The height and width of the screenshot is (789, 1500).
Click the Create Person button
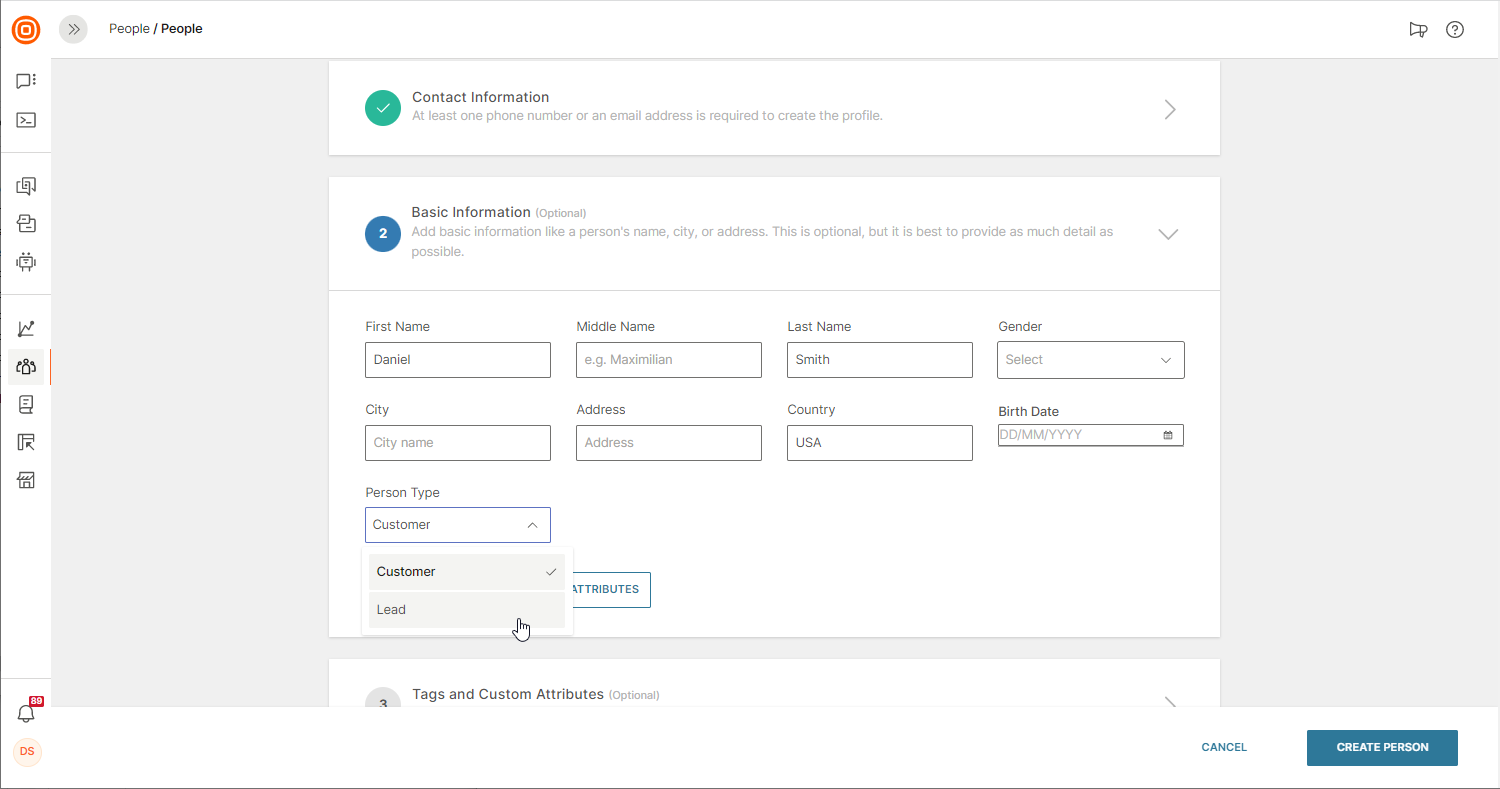point(1381,747)
